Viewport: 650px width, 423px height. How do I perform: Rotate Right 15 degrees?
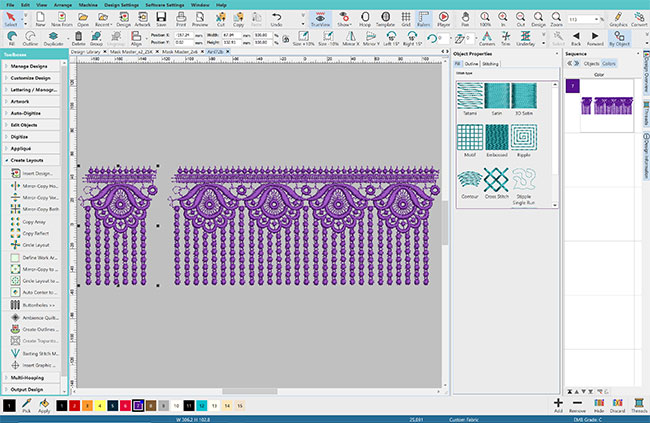tap(412, 38)
